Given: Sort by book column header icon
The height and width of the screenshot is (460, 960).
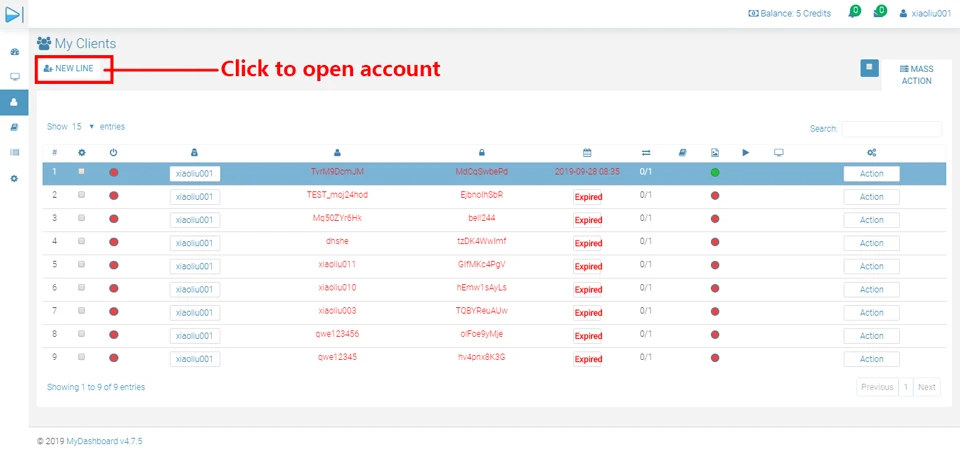Looking at the screenshot, I should tap(683, 153).
